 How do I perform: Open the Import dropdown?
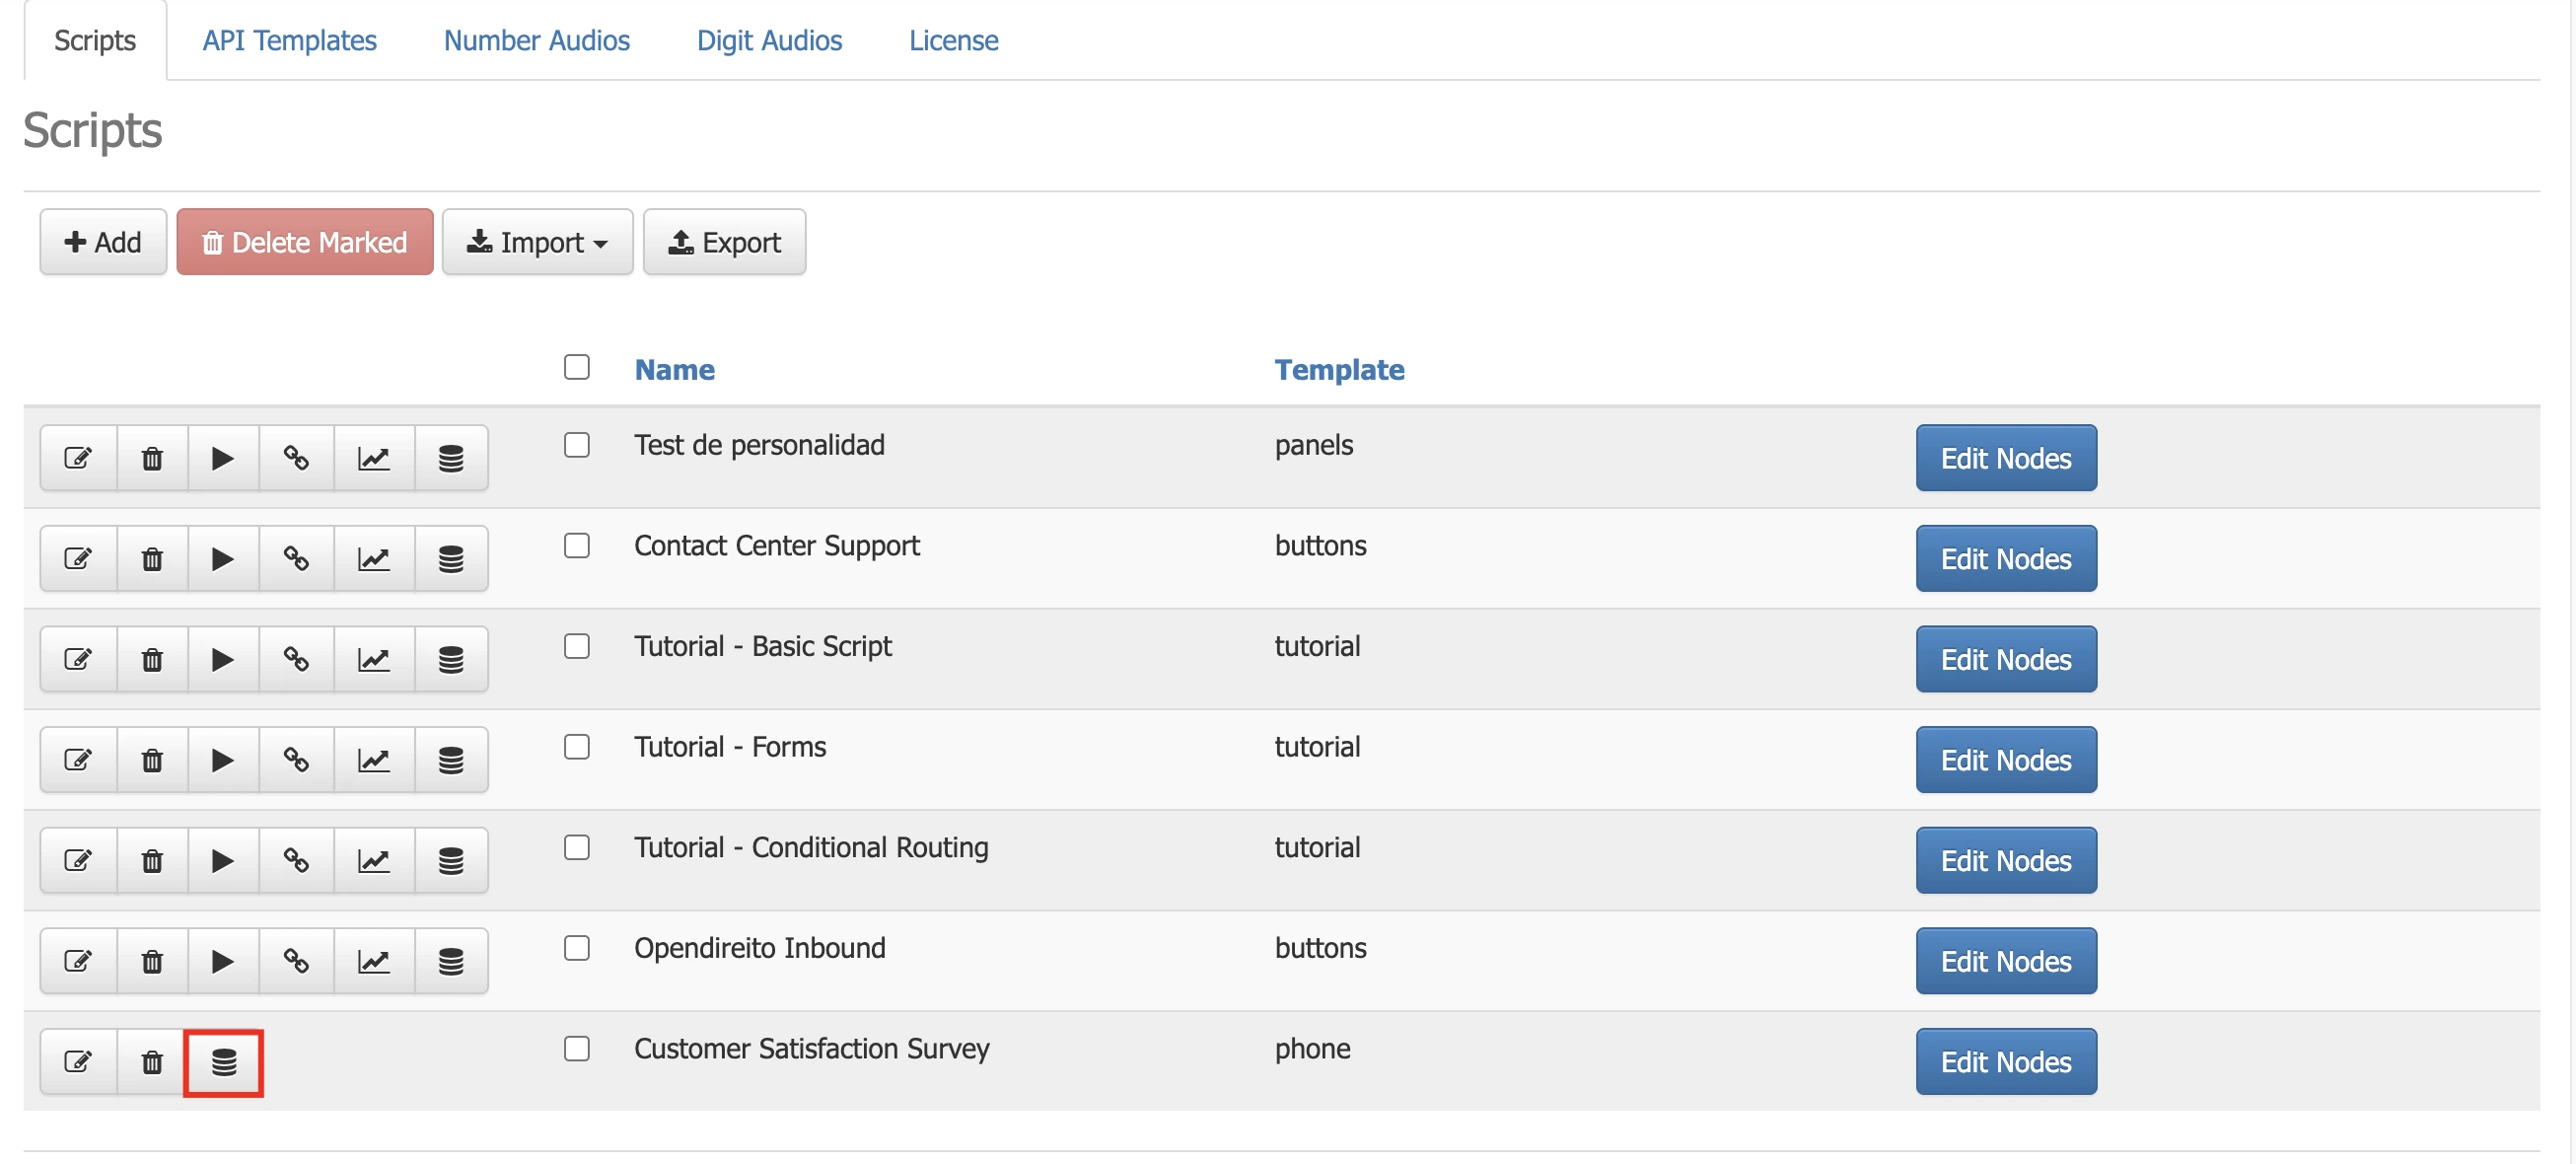[x=537, y=242]
